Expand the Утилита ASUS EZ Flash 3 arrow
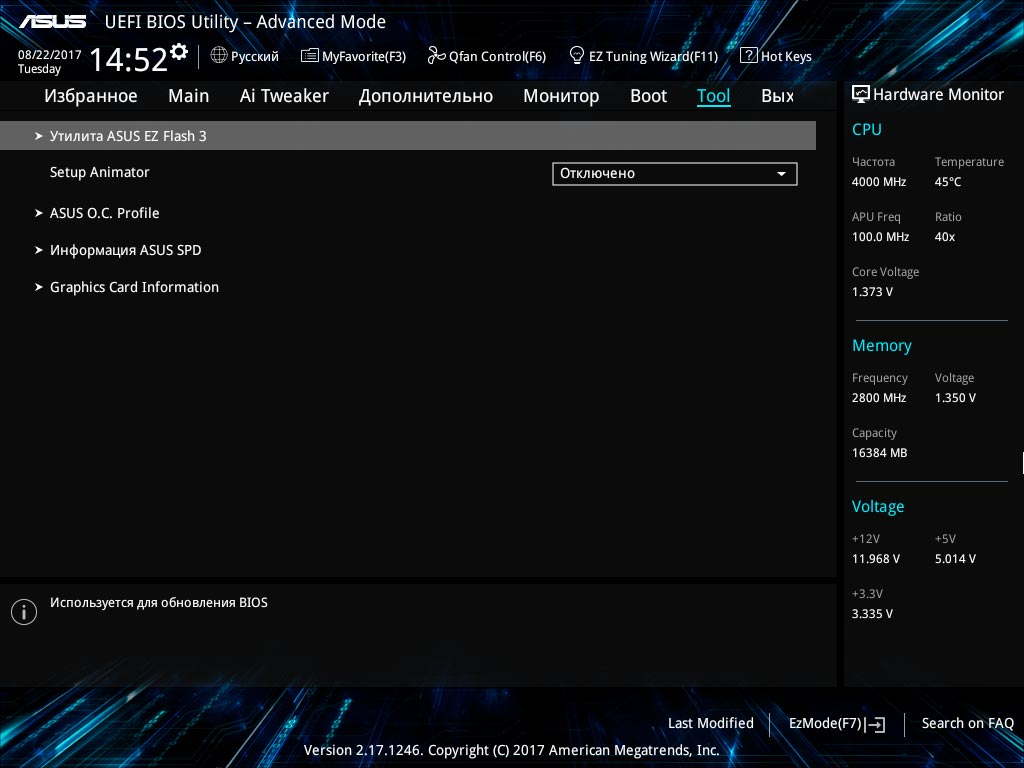The width and height of the screenshot is (1024, 768). [x=39, y=136]
